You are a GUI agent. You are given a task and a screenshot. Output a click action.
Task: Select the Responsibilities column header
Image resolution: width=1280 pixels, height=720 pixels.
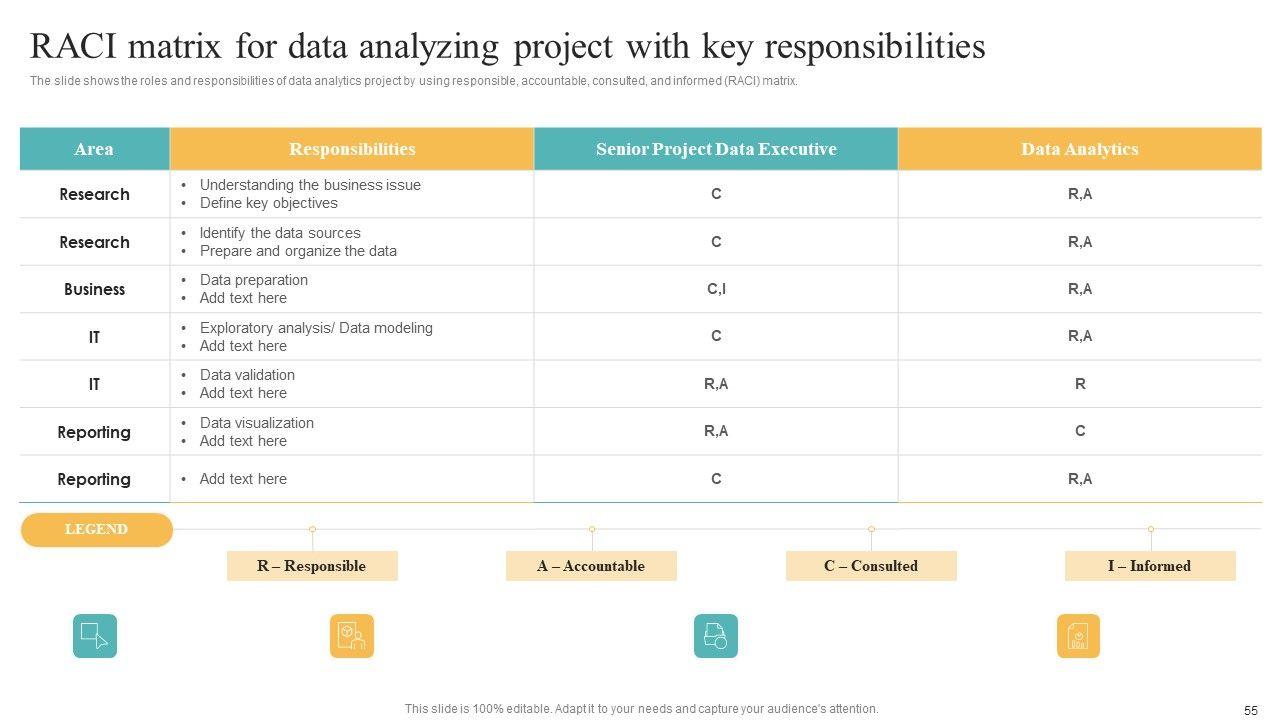(x=352, y=149)
